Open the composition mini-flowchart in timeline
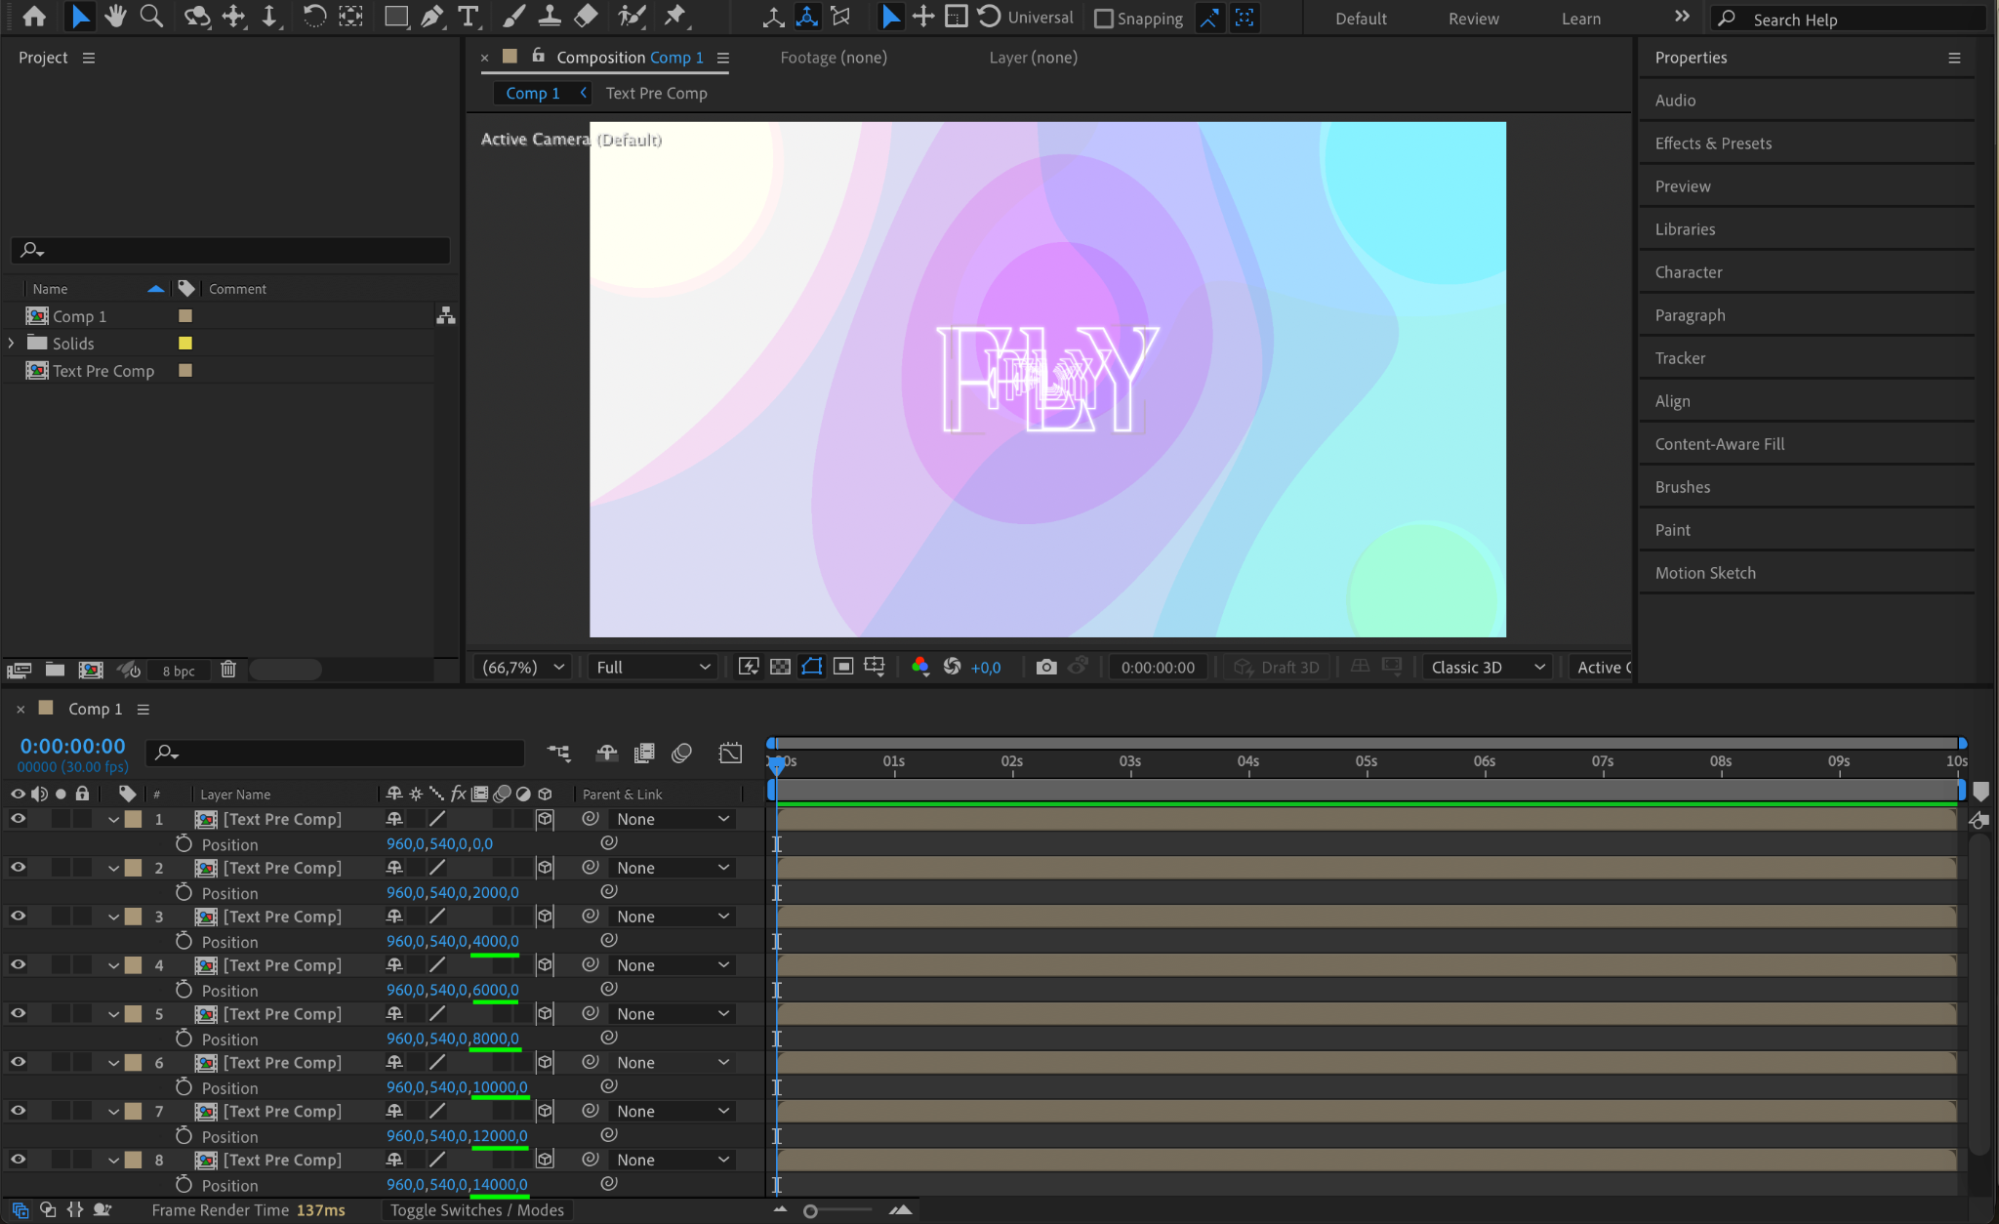The image size is (1999, 1224). click(x=559, y=753)
